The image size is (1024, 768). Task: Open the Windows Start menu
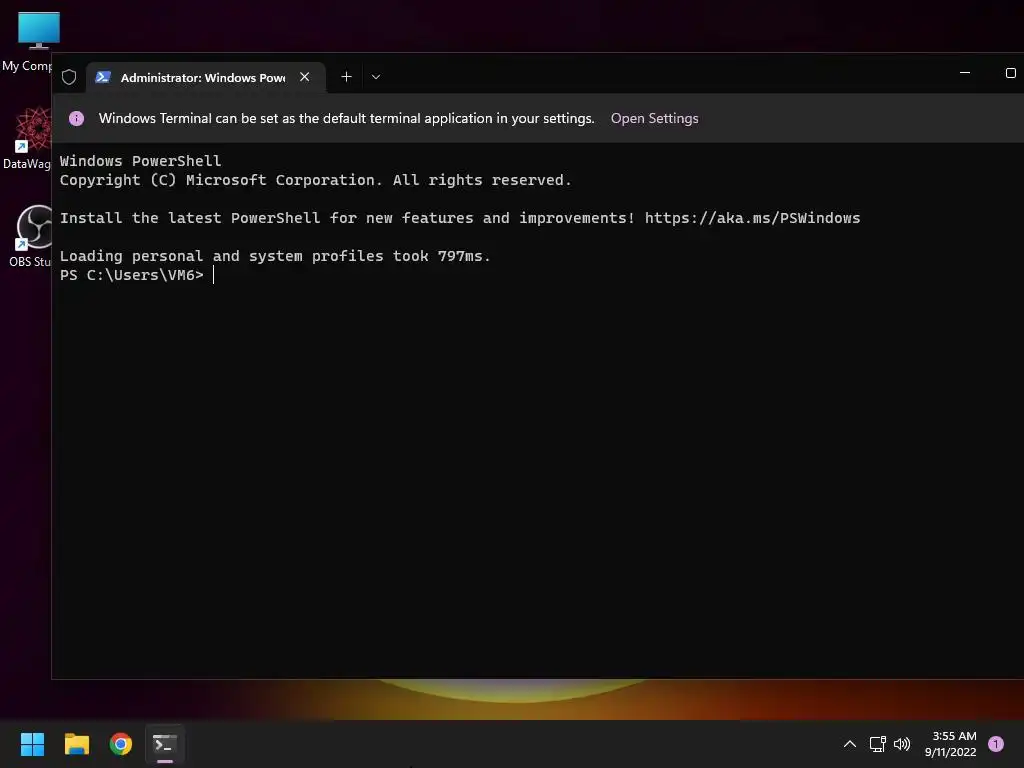[32, 744]
